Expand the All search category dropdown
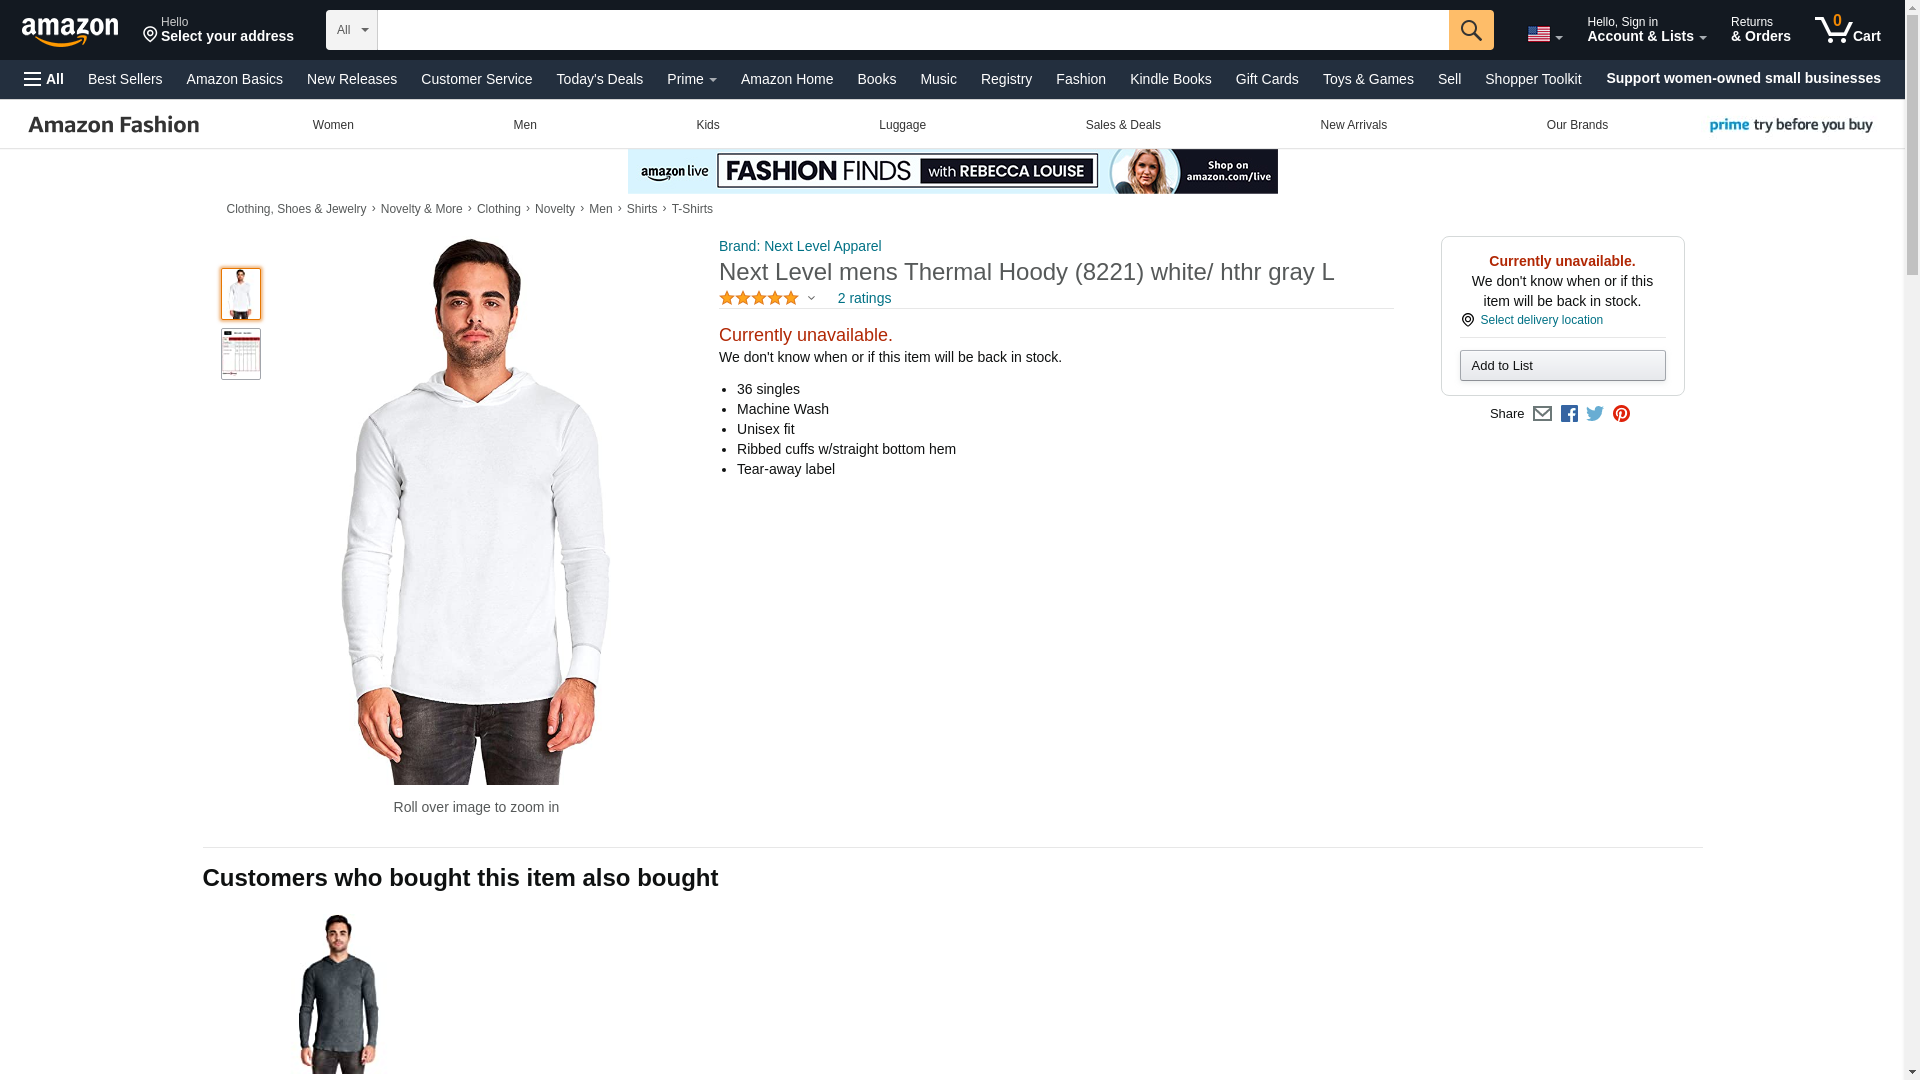The width and height of the screenshot is (1920, 1080). tap(352, 30)
